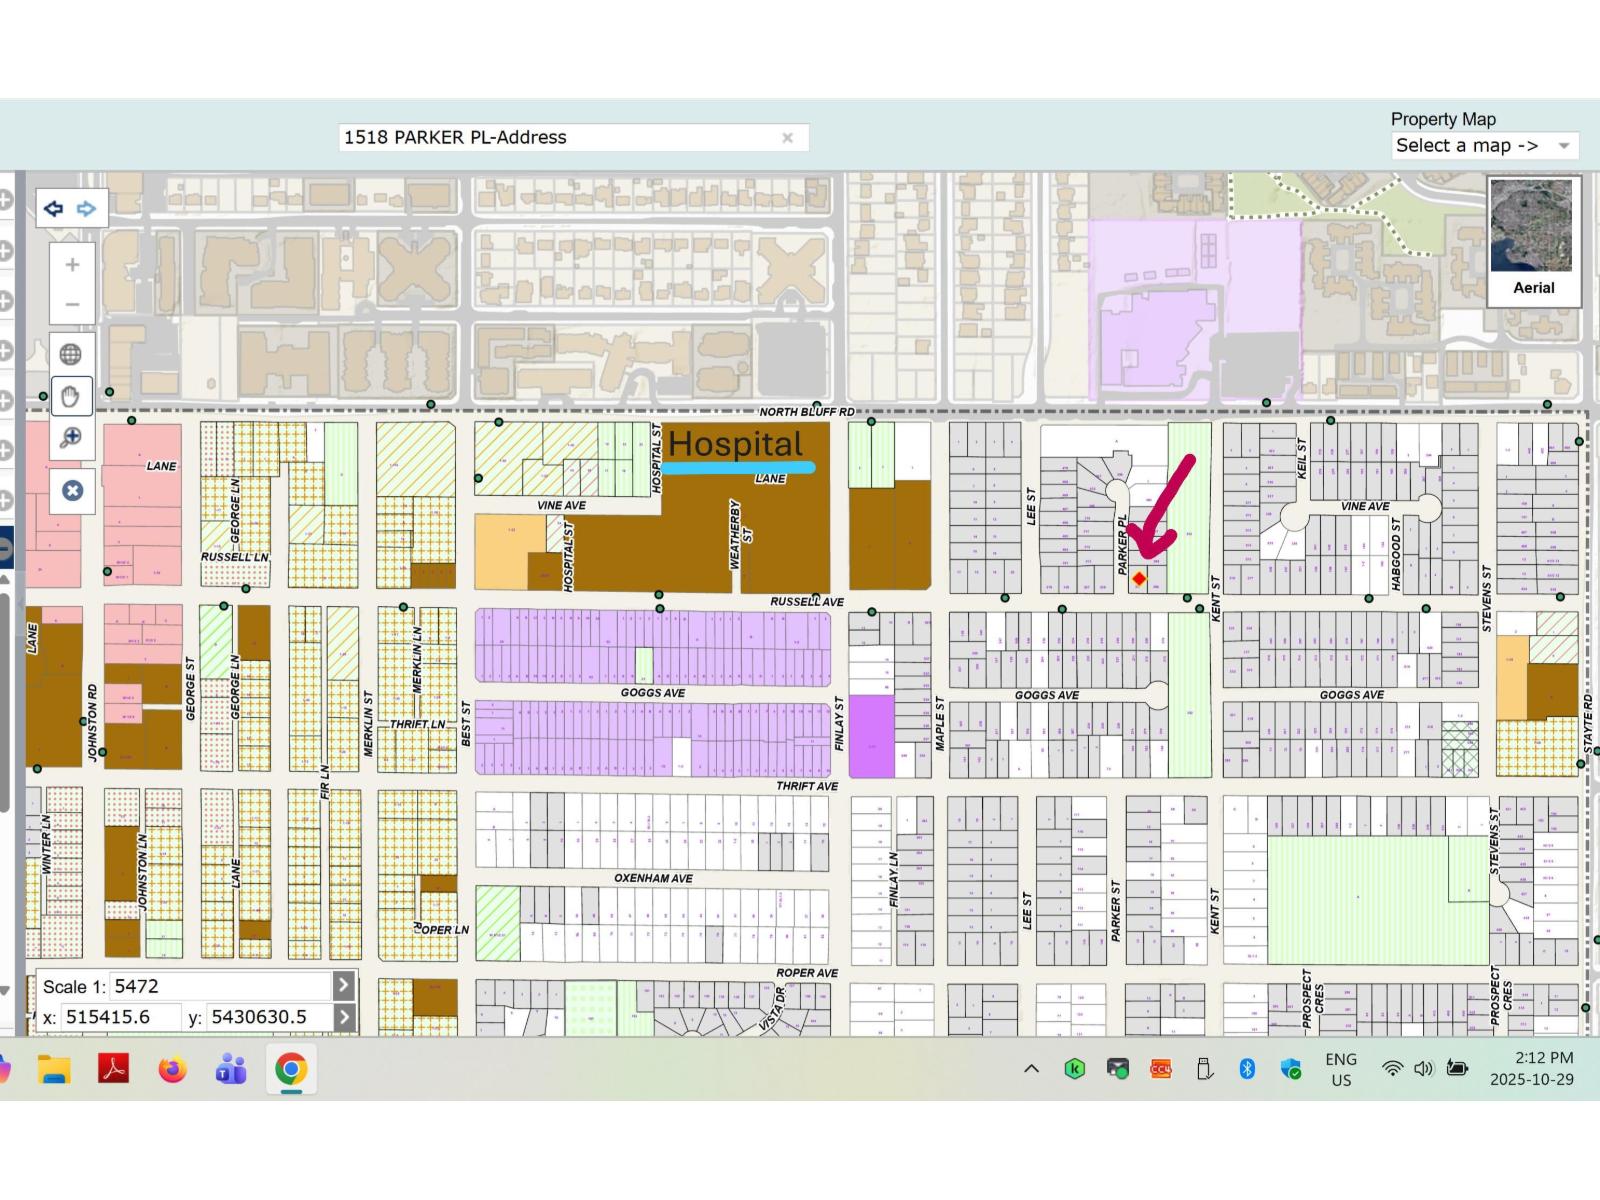Apply scale with the arrow button
The width and height of the screenshot is (1600, 1200).
343,986
